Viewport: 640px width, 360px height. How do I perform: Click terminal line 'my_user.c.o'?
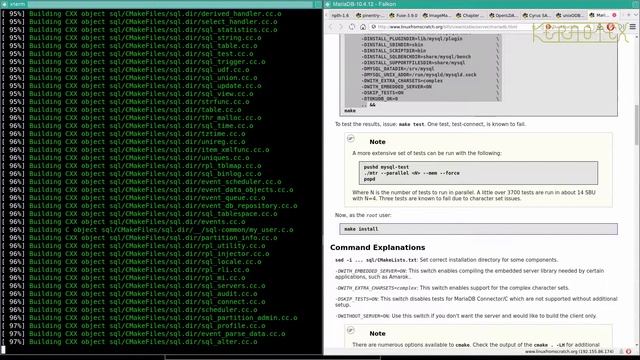[147, 230]
